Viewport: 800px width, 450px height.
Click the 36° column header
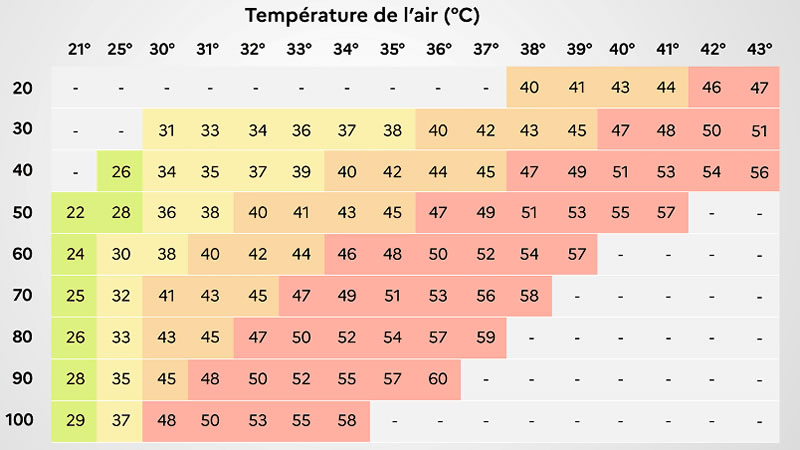439,49
